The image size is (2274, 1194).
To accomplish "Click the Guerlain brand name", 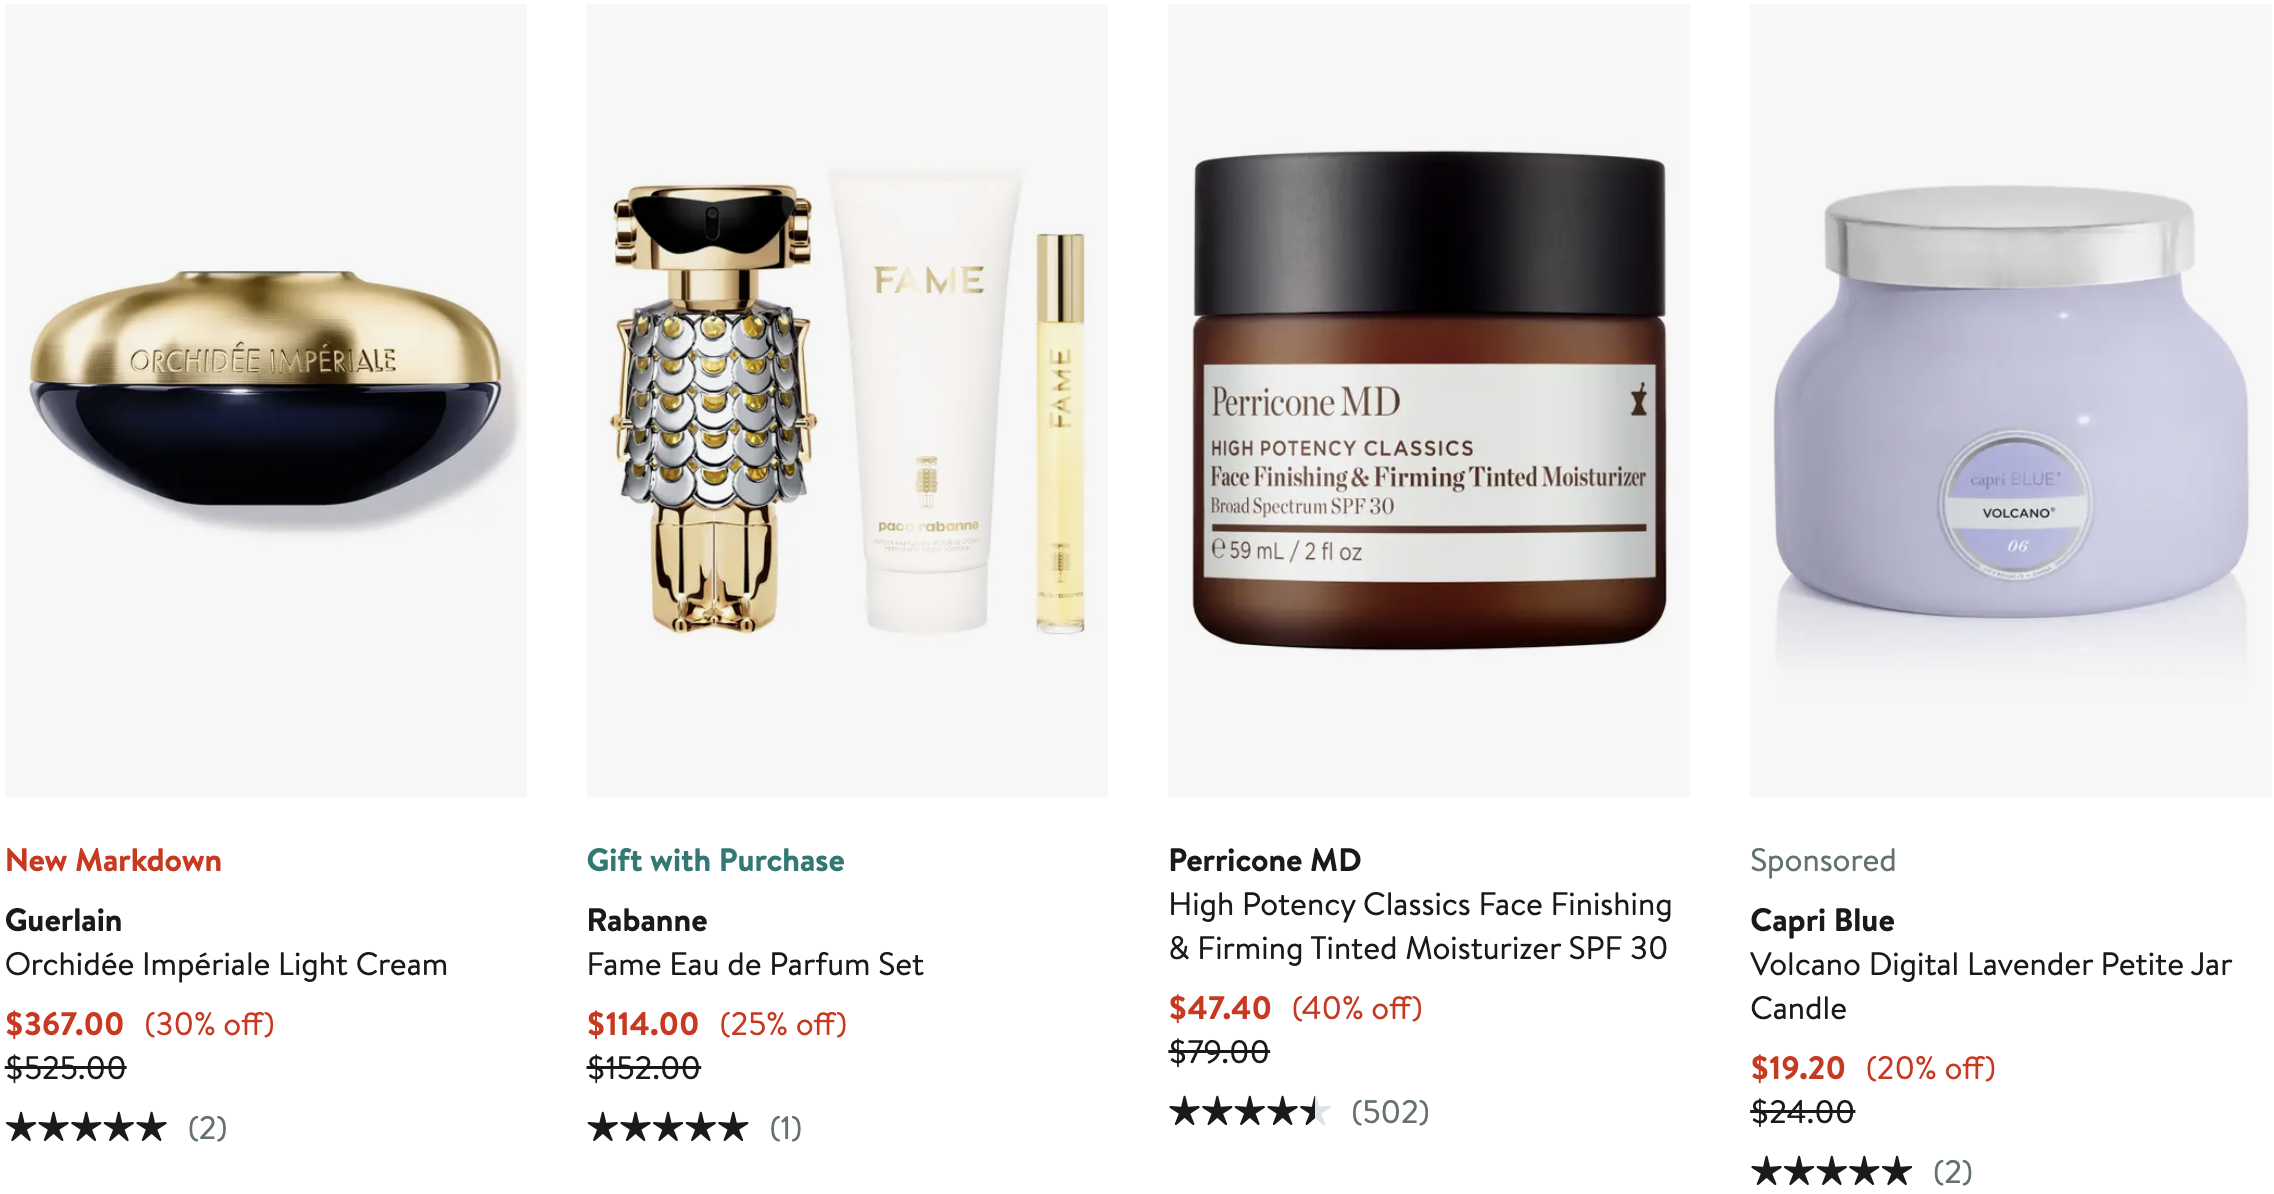I will click(x=64, y=920).
